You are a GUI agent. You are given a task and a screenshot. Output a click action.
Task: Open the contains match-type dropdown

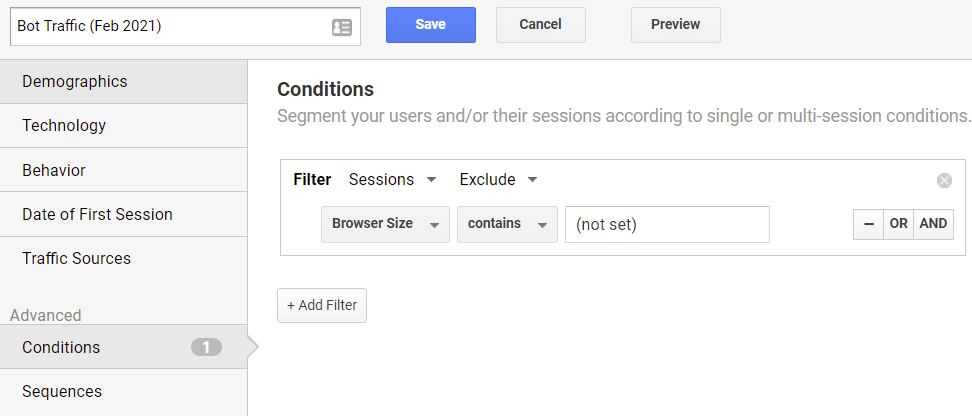508,224
